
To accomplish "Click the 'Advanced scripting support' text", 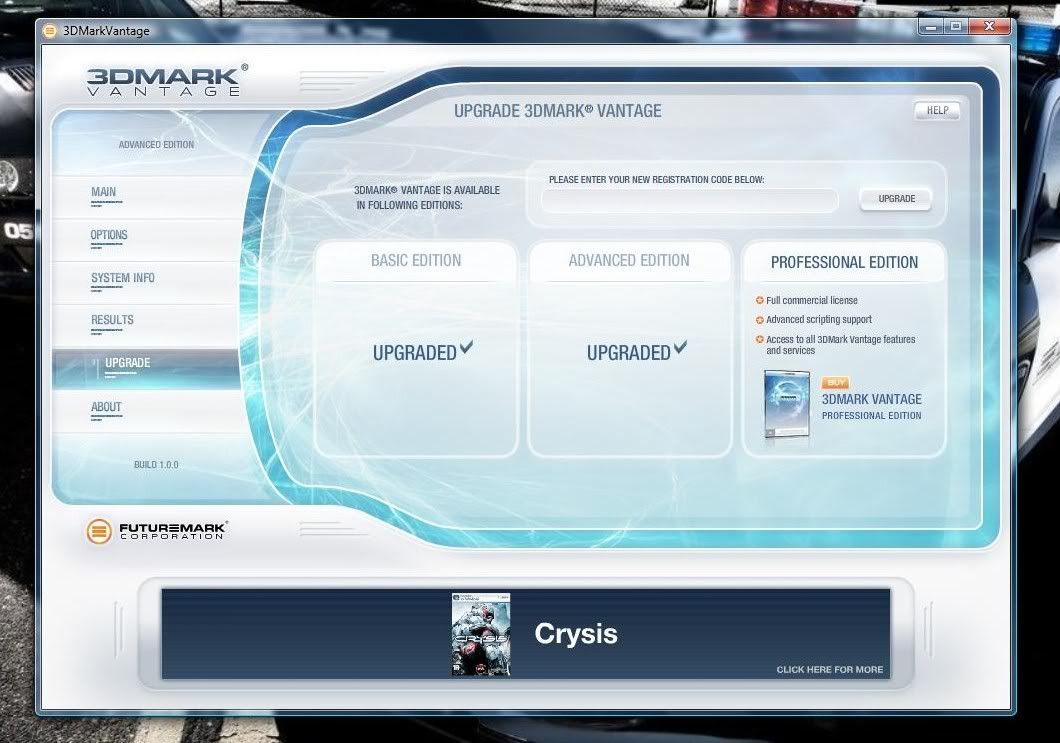I will [x=819, y=319].
